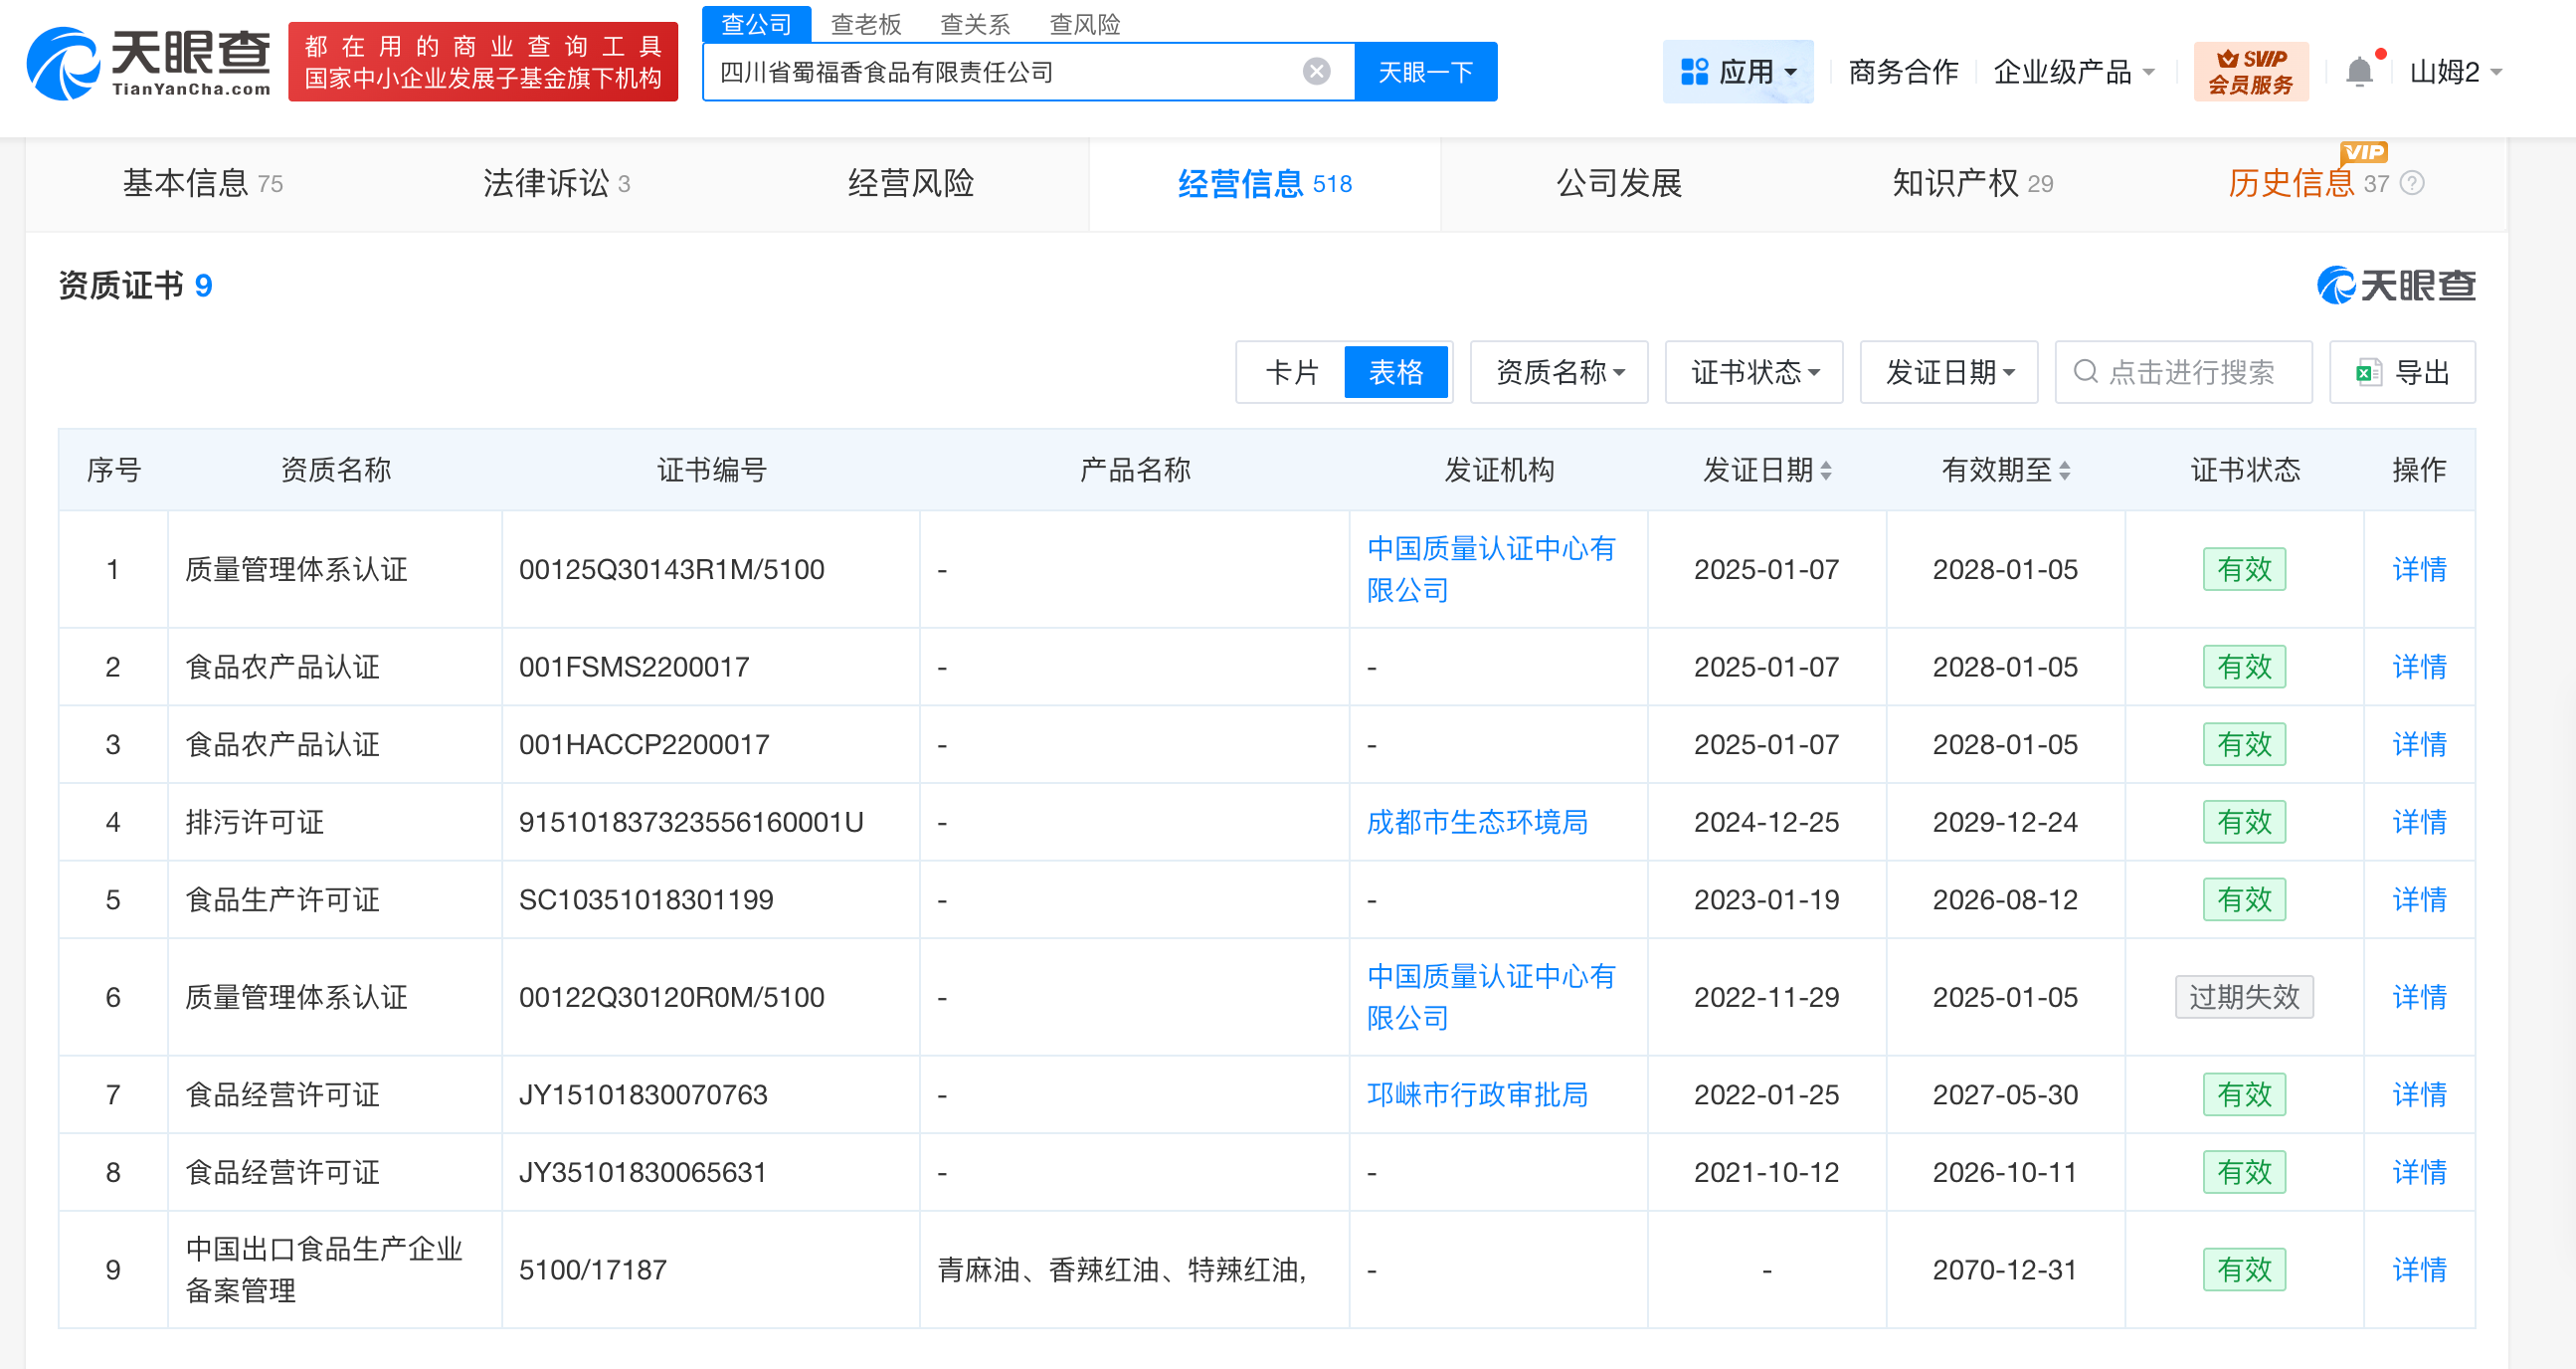Export table with Excel 导出 button
Viewport: 2576px width, 1369px height.
[2402, 373]
